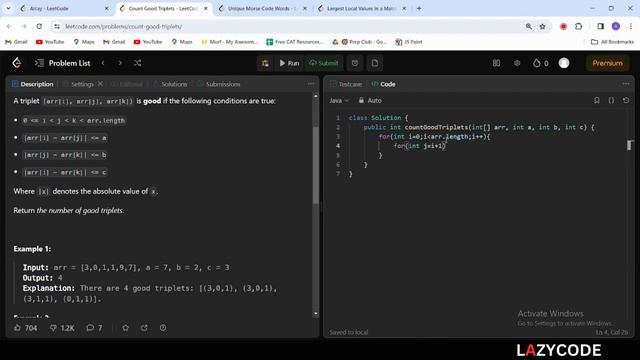
Task: Open Chrome side panel icon
Action: click(600, 26)
